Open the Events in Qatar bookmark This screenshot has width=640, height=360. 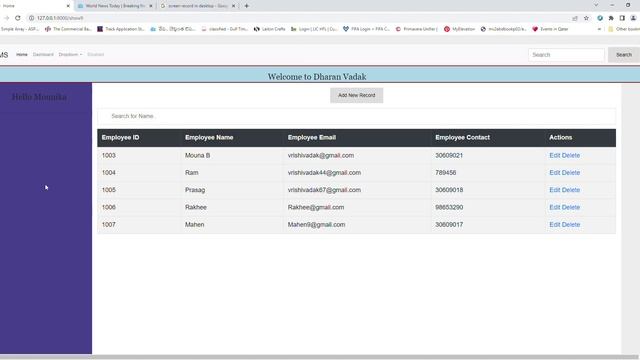pos(550,29)
